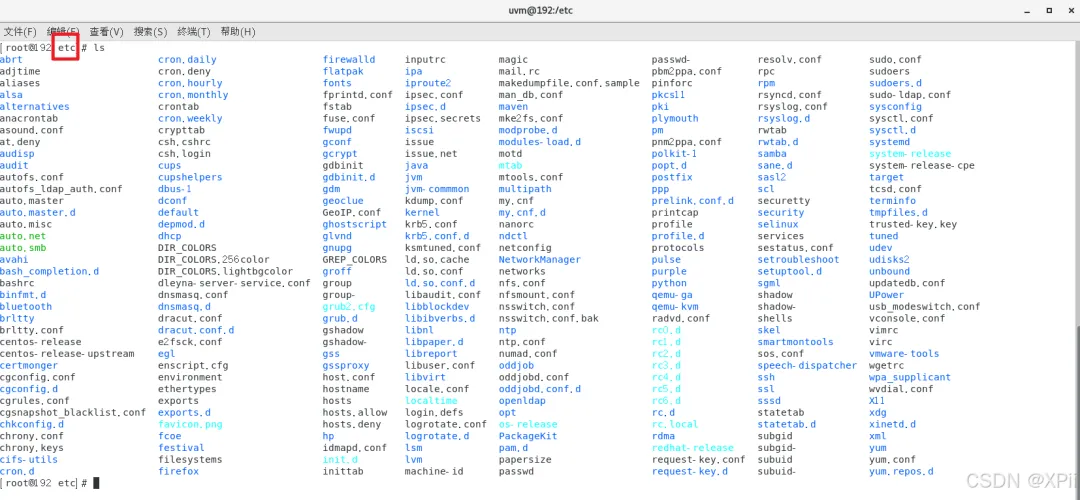1080x500 pixels.
Task: Select 'makedumpfile.conf.sample' file name
Action: (x=569, y=83)
